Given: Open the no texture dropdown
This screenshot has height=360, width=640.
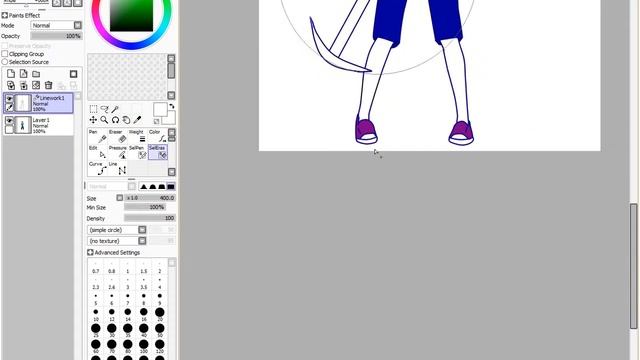Looking at the screenshot, I should point(117,241).
